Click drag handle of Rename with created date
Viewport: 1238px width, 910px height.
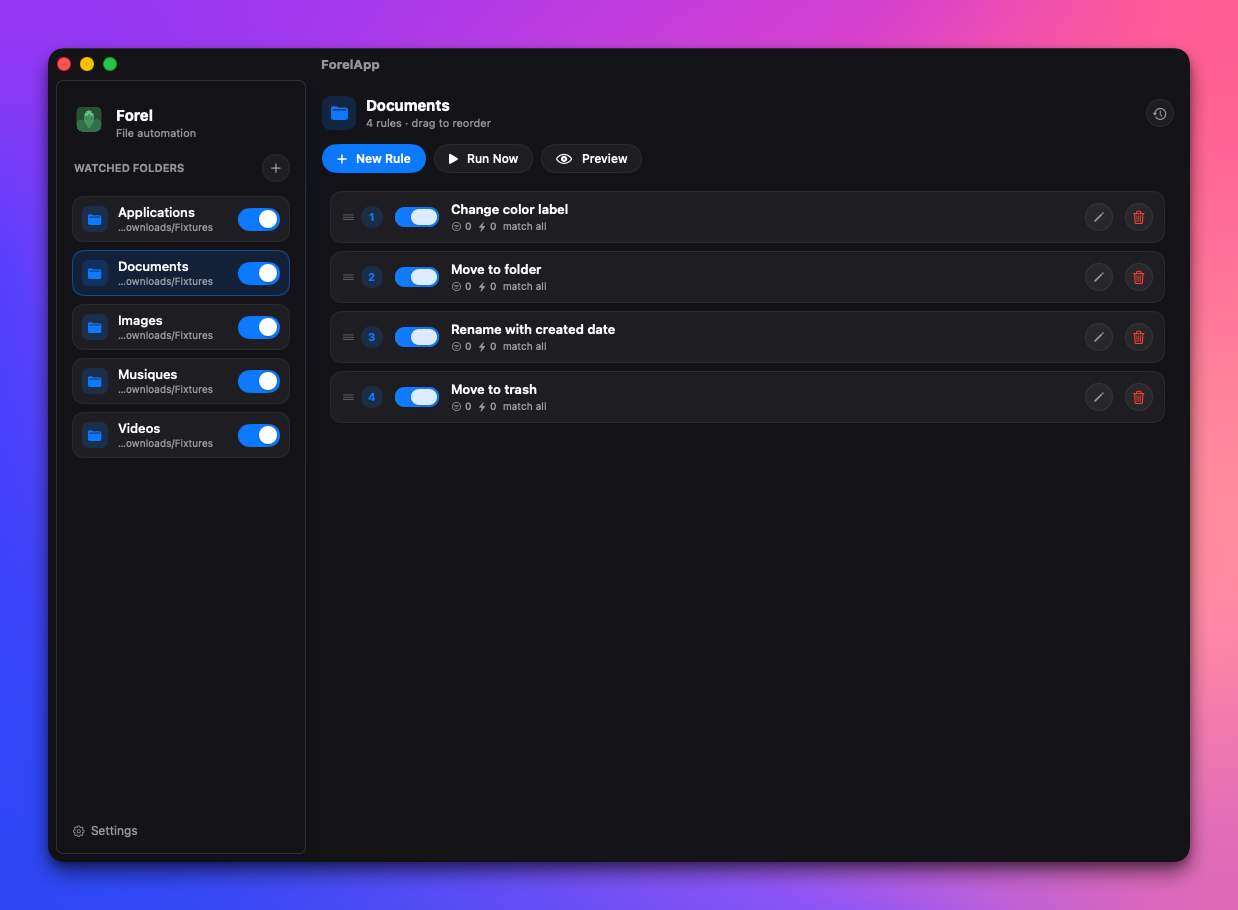tap(348, 337)
